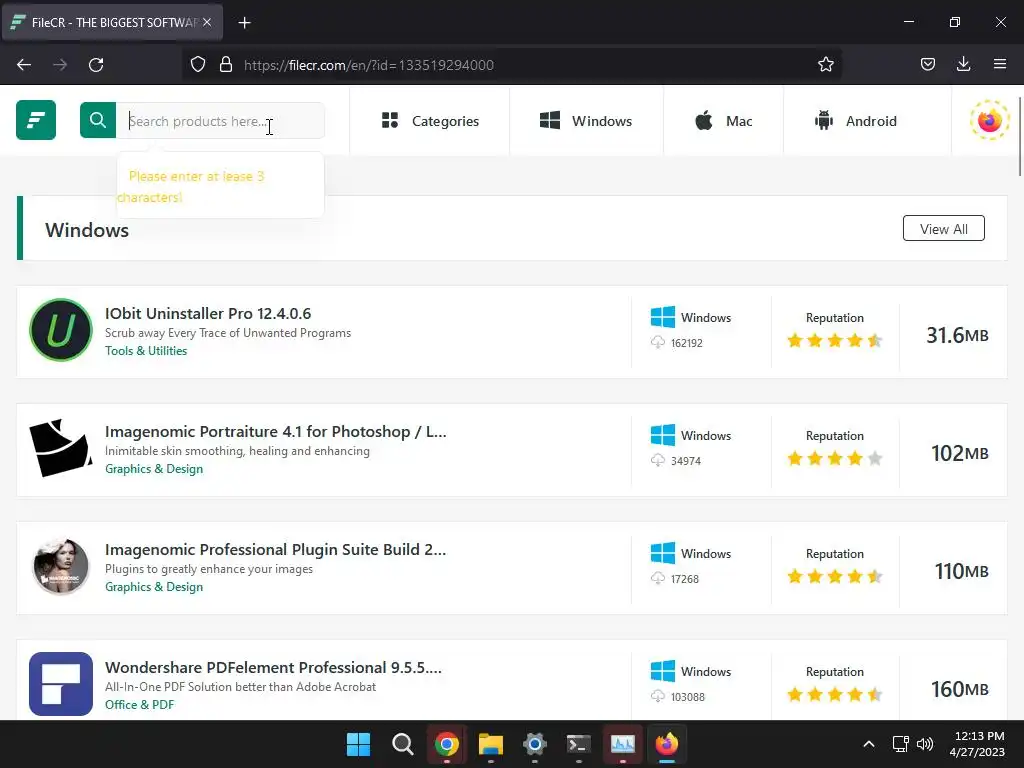Click download count 34974
Screen dimensions: 1024x768
coord(686,461)
